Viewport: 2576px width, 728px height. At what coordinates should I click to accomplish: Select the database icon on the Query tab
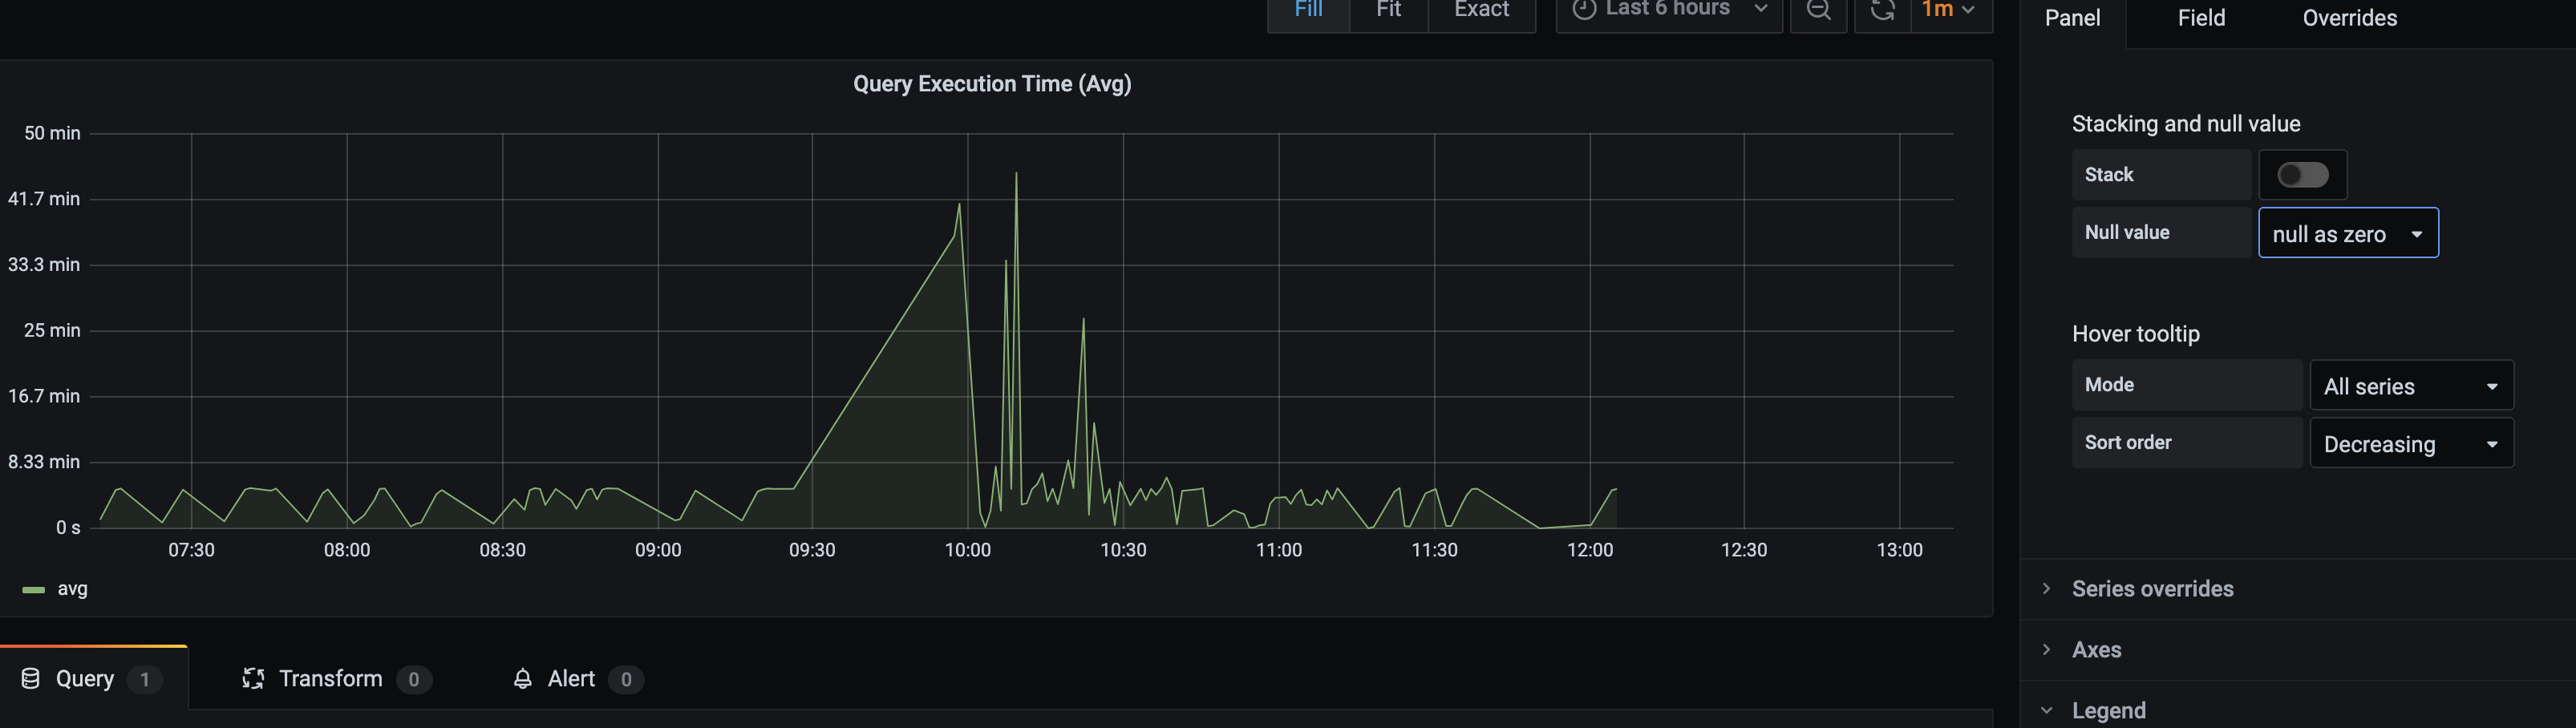tap(30, 678)
